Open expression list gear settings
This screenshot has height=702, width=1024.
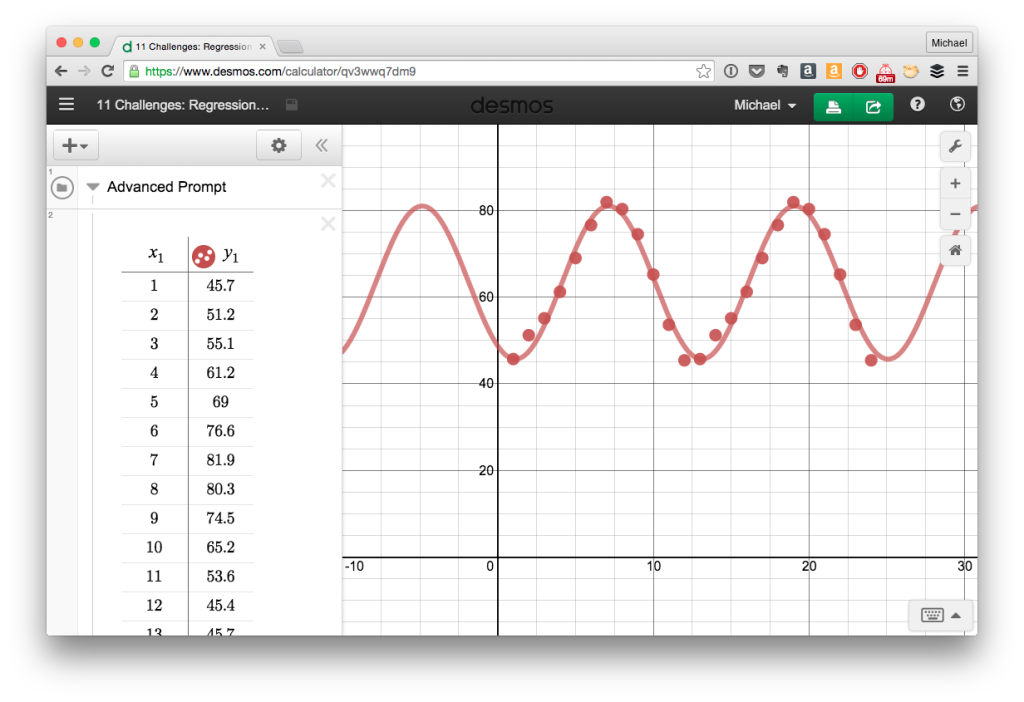click(279, 146)
